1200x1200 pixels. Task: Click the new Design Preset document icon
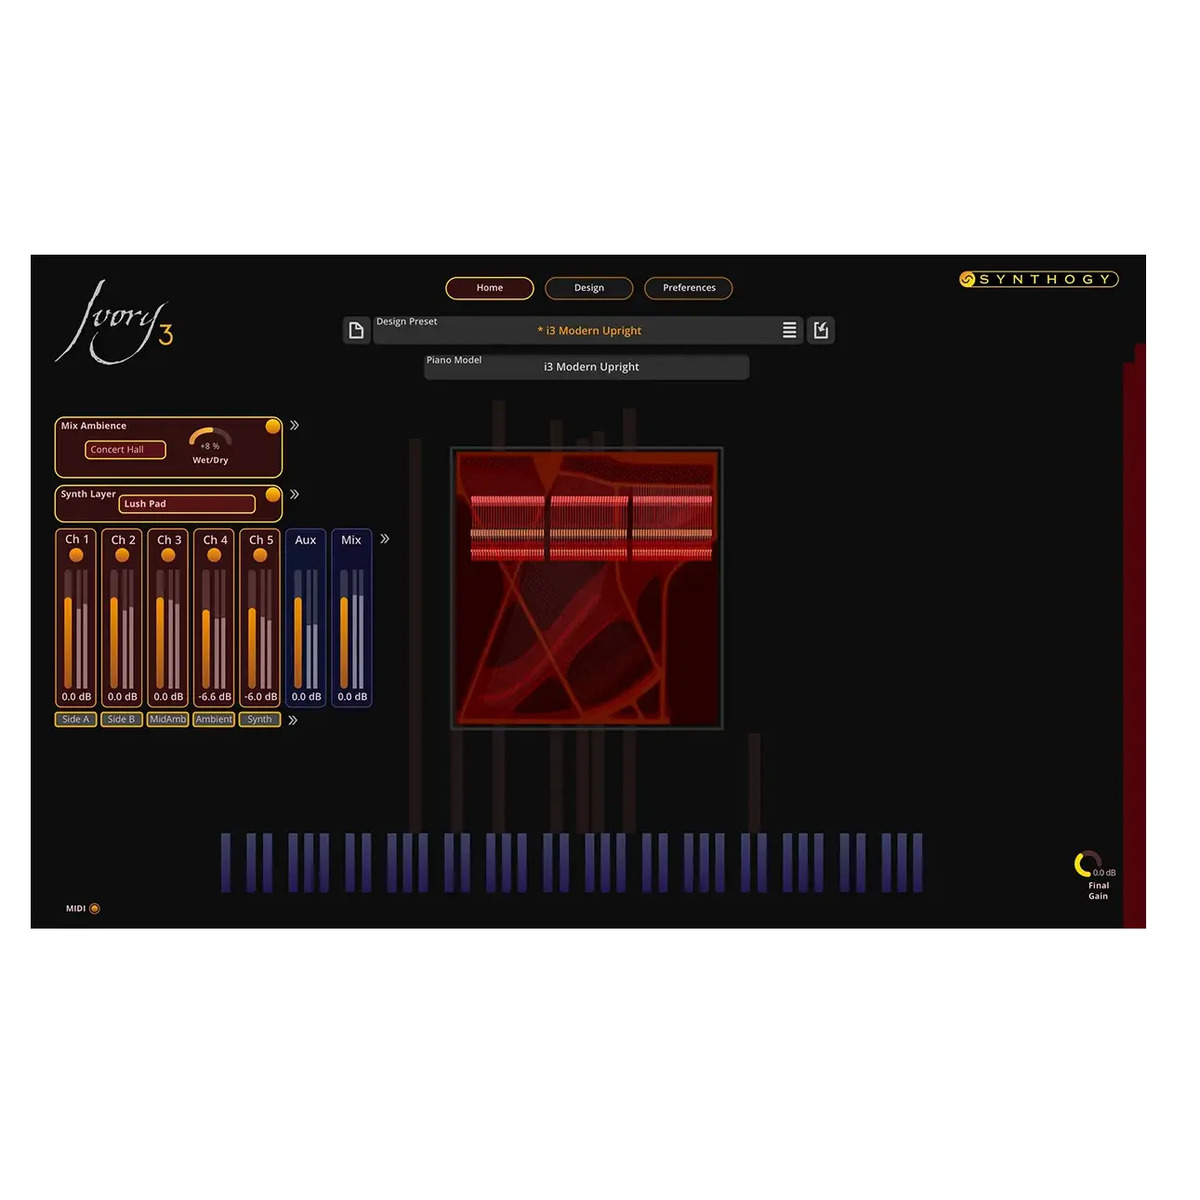pyautogui.click(x=356, y=330)
